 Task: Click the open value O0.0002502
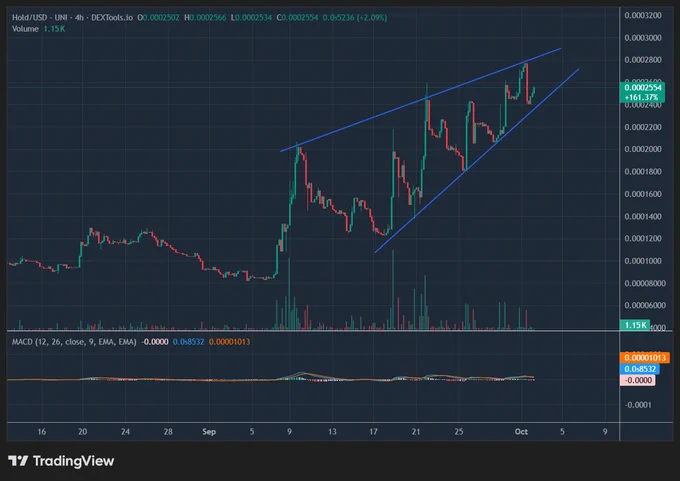click(x=158, y=18)
